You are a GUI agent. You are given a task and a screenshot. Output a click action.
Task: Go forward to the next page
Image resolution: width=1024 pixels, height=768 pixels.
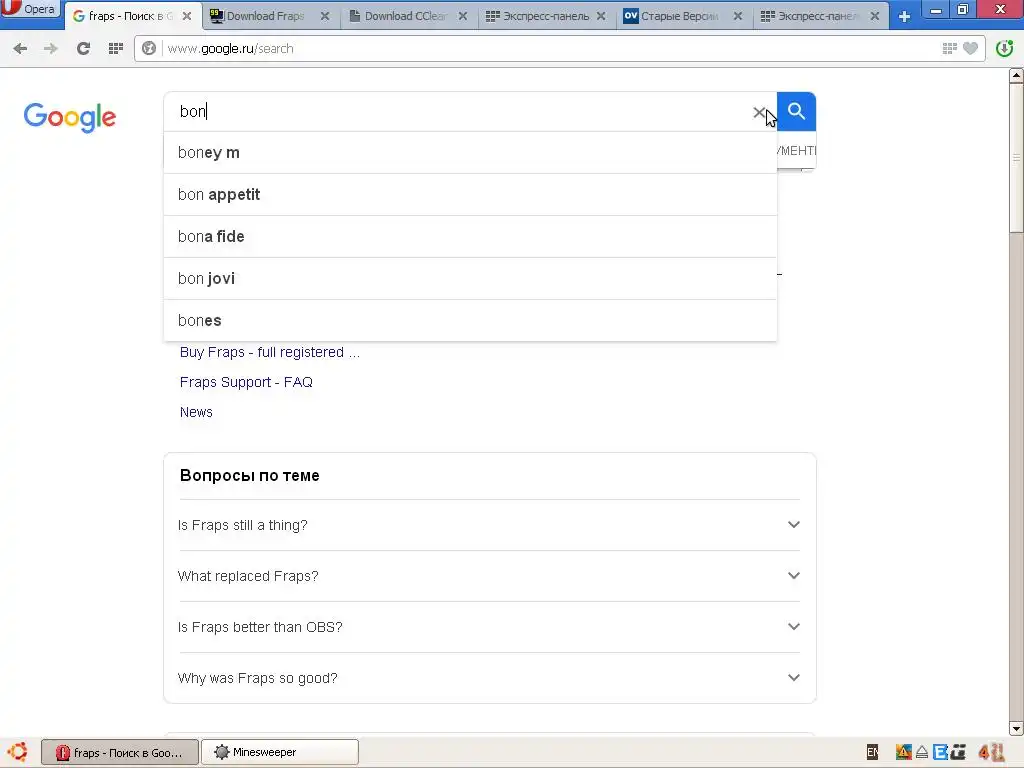50,48
